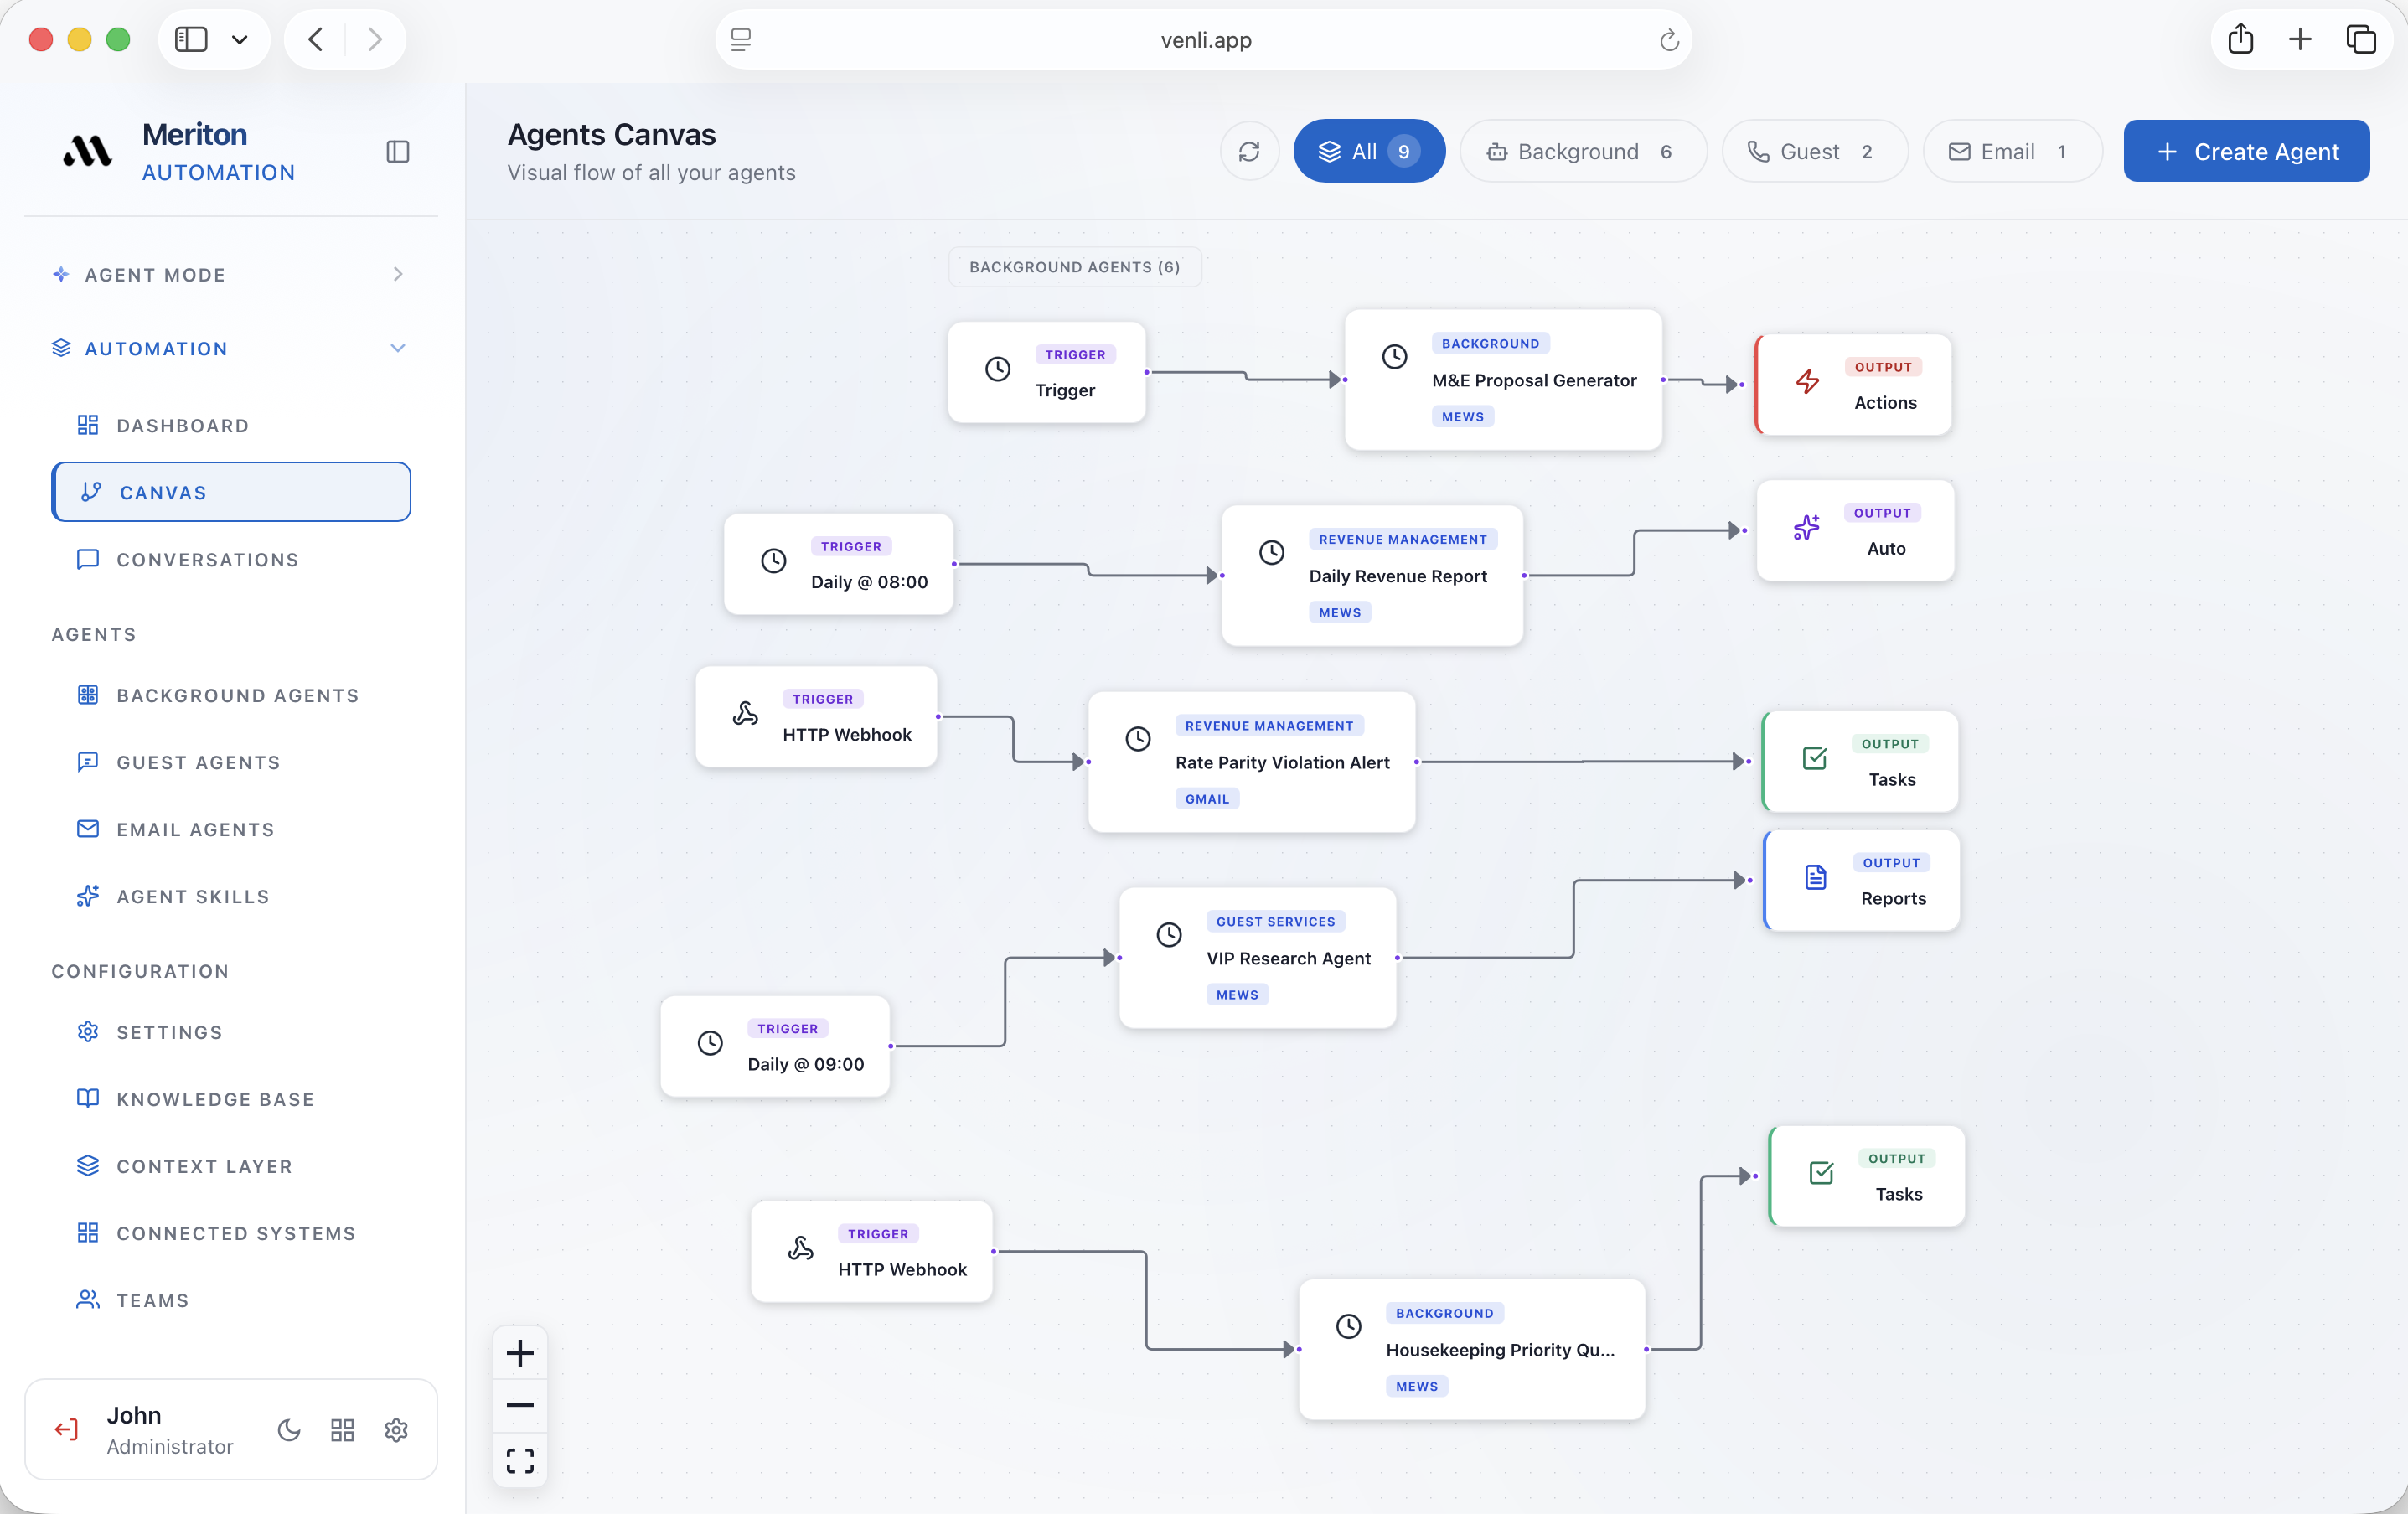Click the Create Agent button
The image size is (2408, 1514).
click(2246, 151)
